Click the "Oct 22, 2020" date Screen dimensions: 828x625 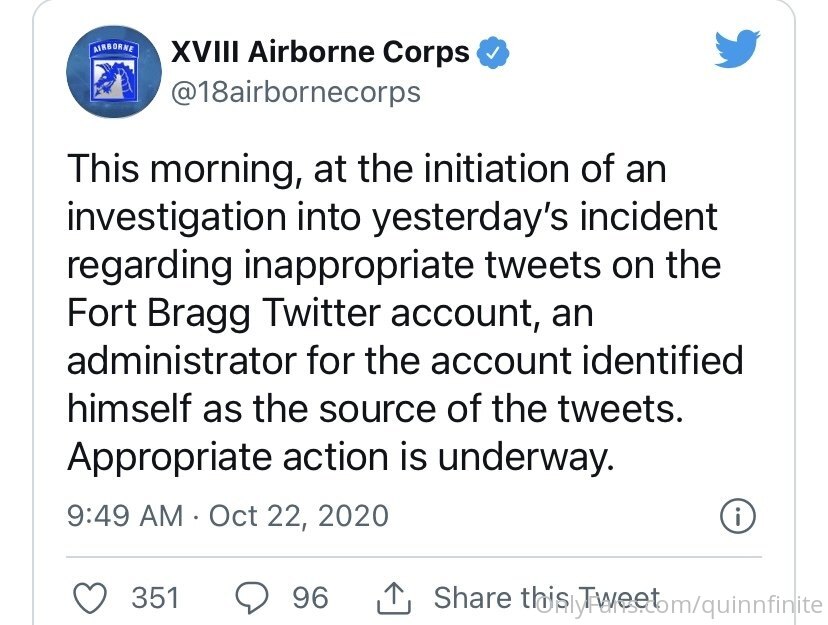298,516
